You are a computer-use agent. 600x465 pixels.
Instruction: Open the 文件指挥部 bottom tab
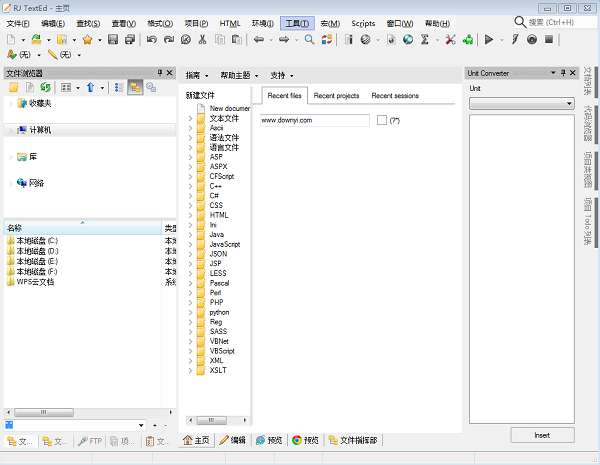tap(354, 440)
